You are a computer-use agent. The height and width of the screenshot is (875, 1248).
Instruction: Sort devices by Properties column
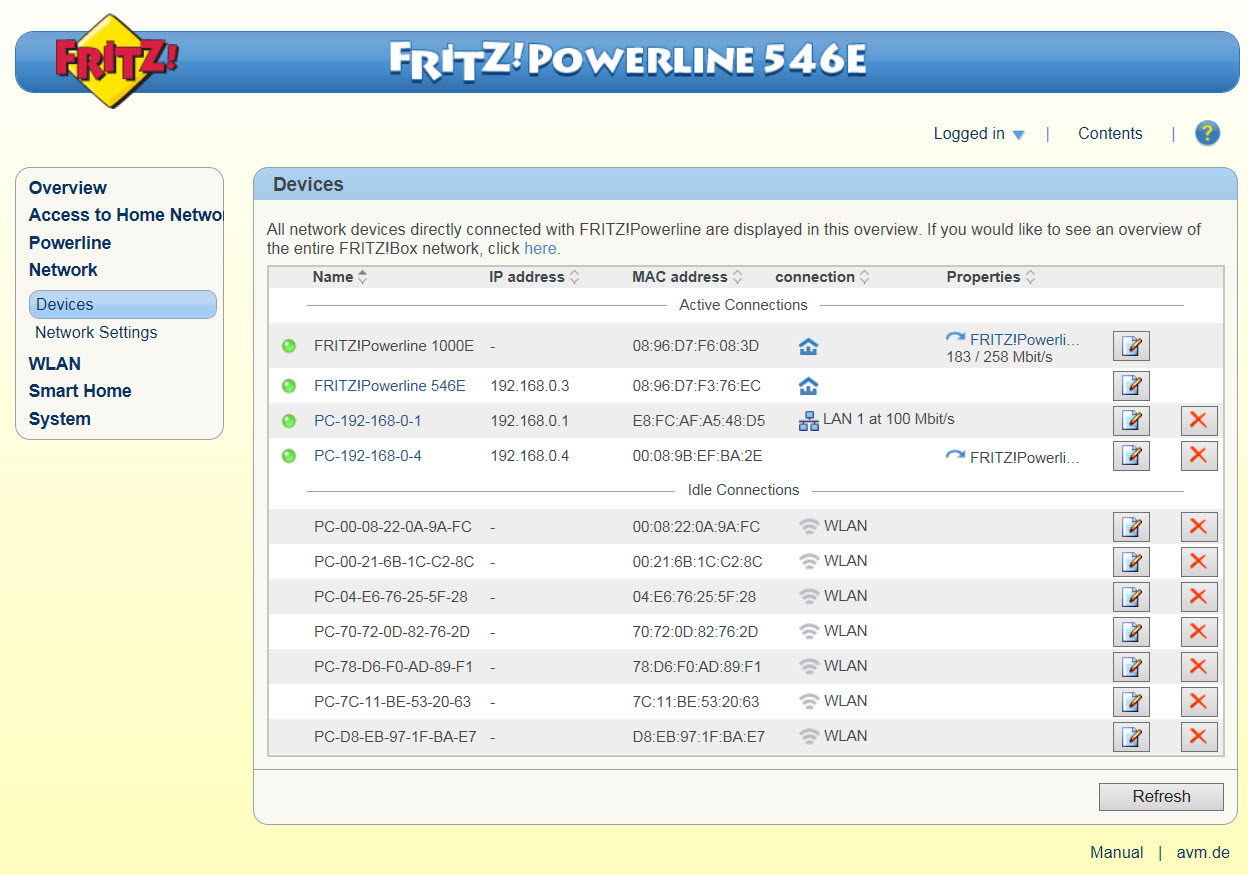click(x=991, y=277)
